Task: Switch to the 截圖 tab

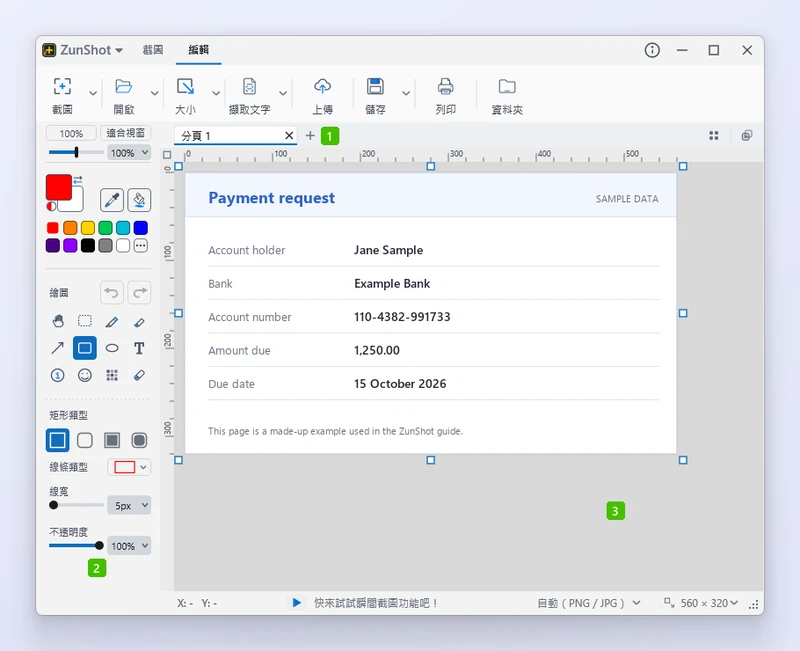Action: coord(153,49)
